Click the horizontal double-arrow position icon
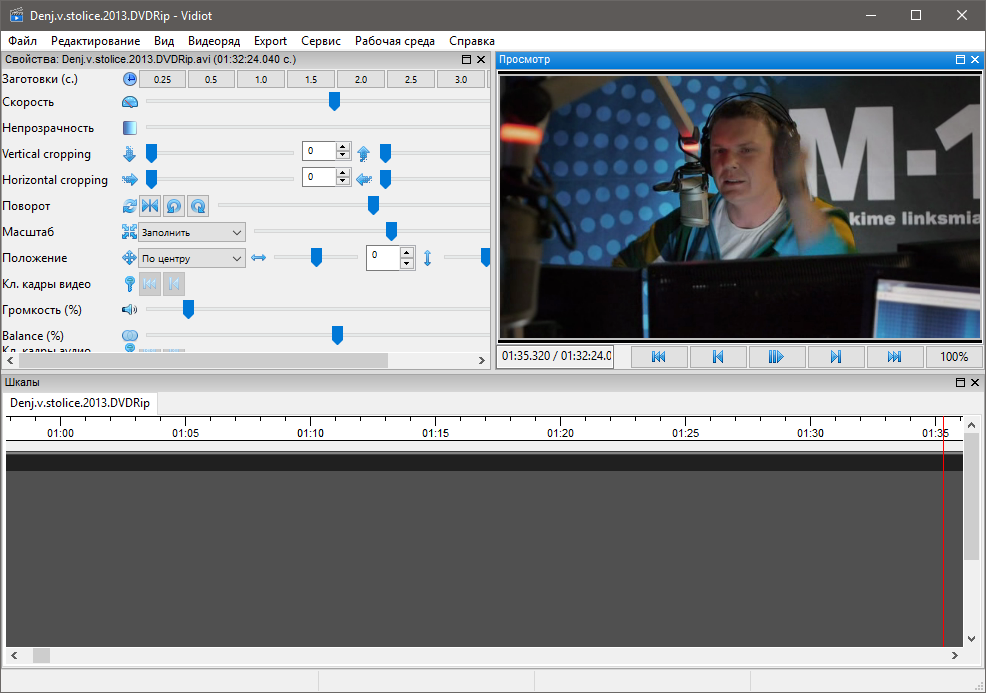 click(258, 258)
